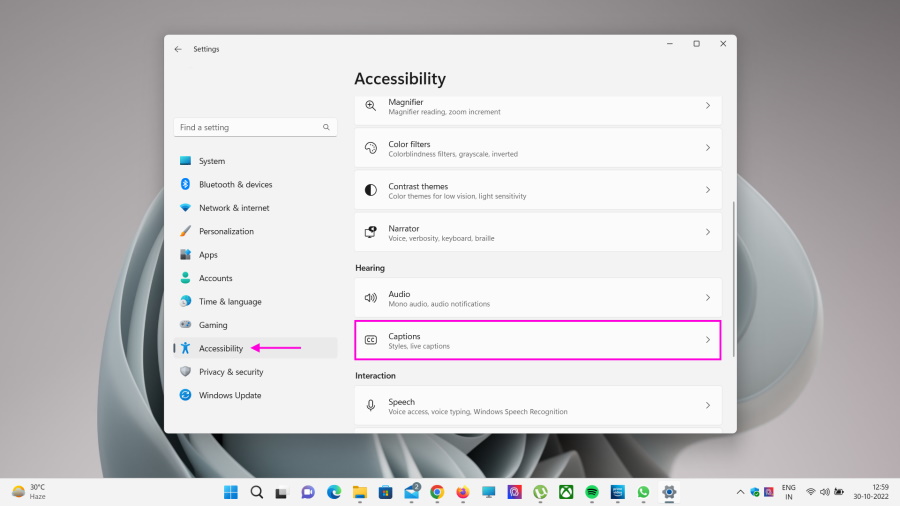Go back with the Settings back arrow
Viewport: 900px width, 506px height.
point(178,49)
